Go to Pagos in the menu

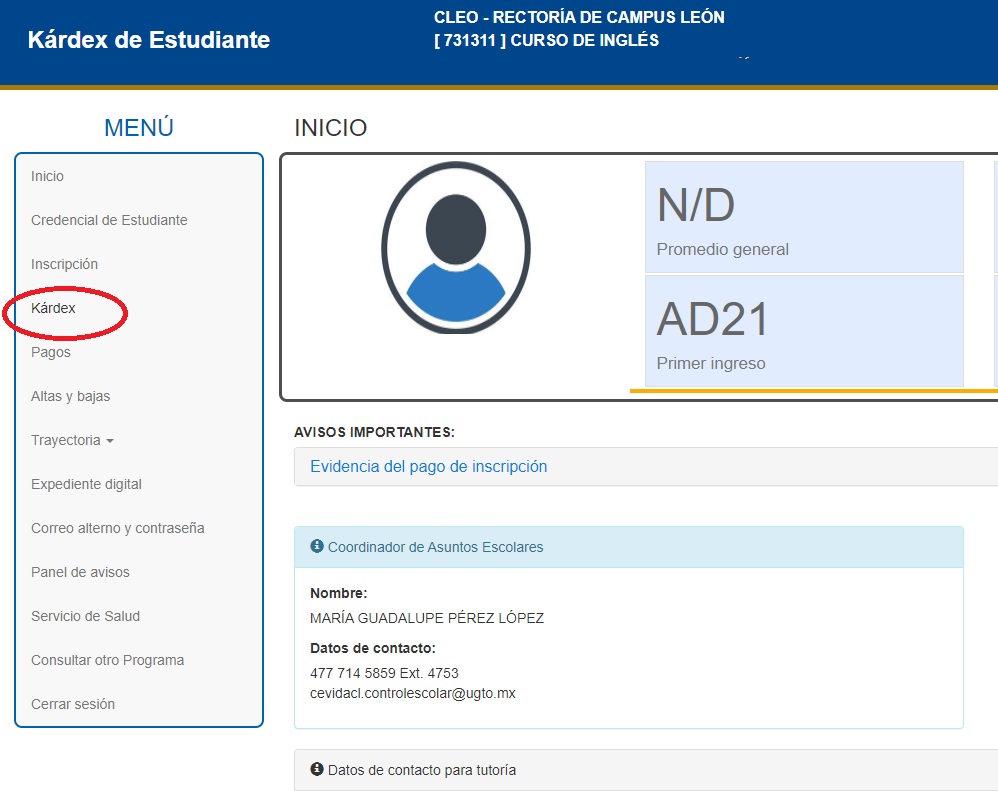click(x=51, y=352)
